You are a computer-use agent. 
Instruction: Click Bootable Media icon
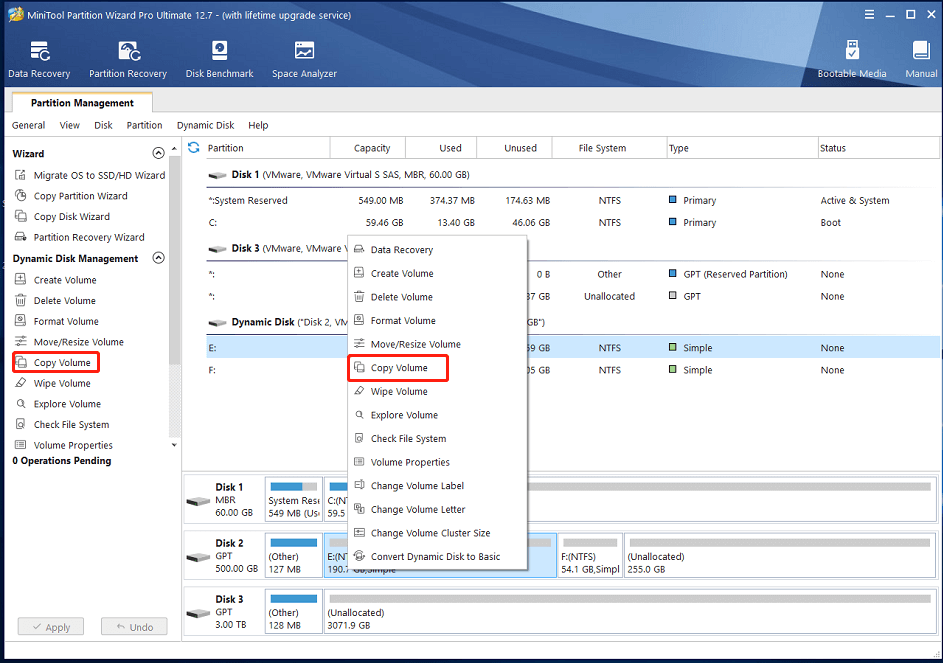[x=852, y=59]
